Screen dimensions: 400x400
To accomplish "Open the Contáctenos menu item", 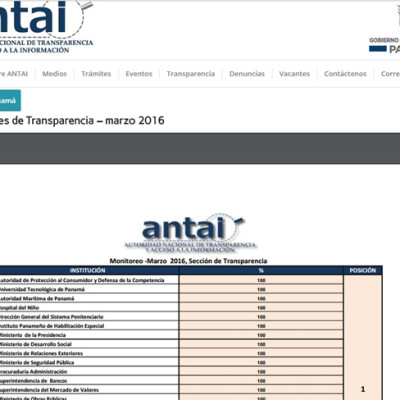I will pyautogui.click(x=345, y=74).
